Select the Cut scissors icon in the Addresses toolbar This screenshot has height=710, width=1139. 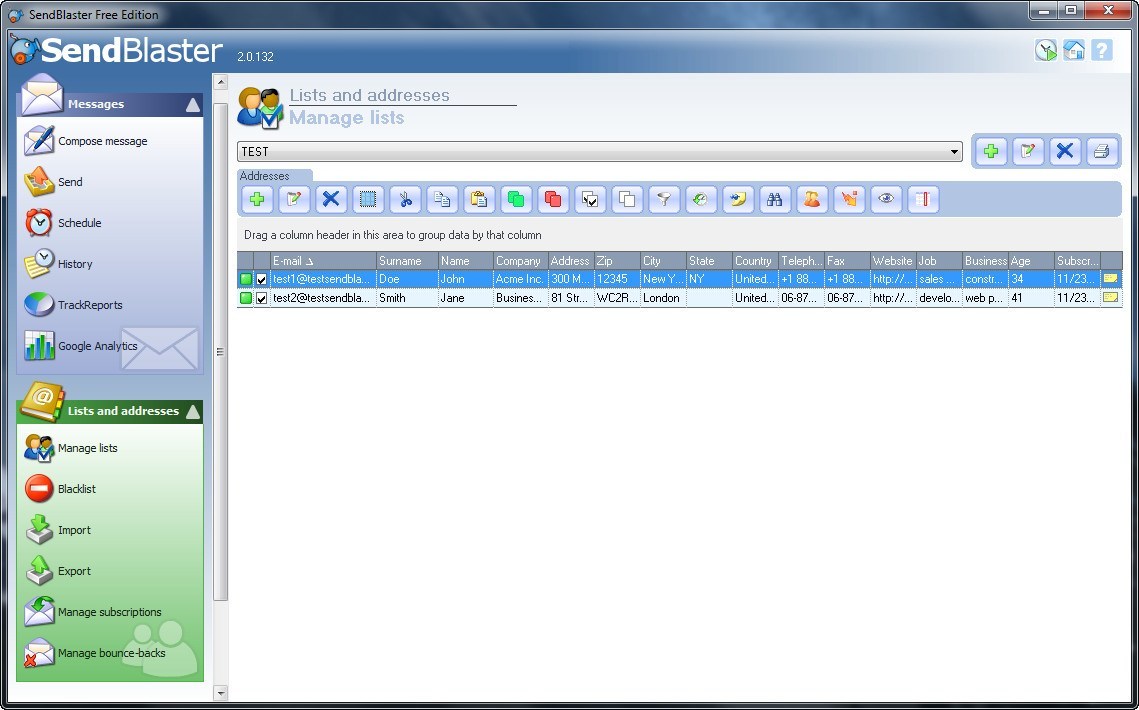(405, 199)
